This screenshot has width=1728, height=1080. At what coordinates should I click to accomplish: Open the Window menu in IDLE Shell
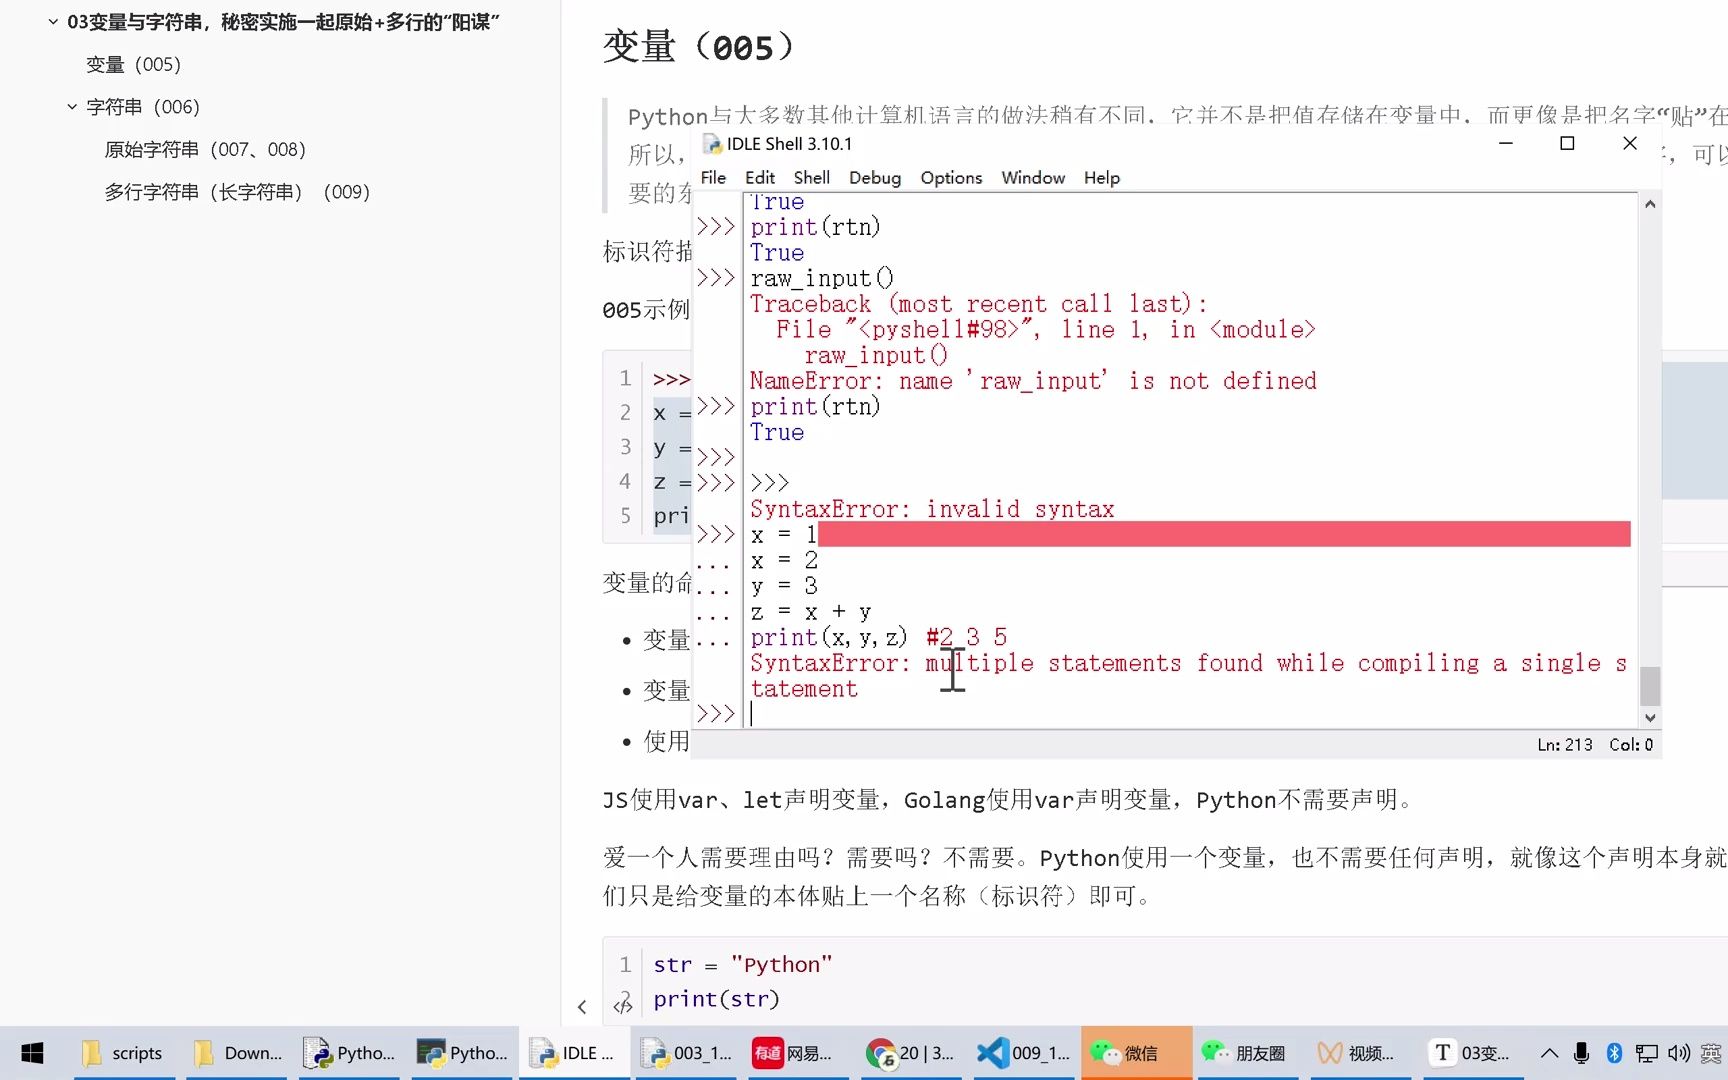pos(1033,178)
